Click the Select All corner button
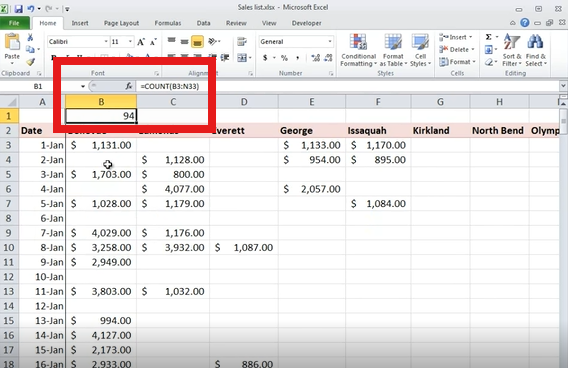Viewport: 568px width, 368px height. [9, 102]
